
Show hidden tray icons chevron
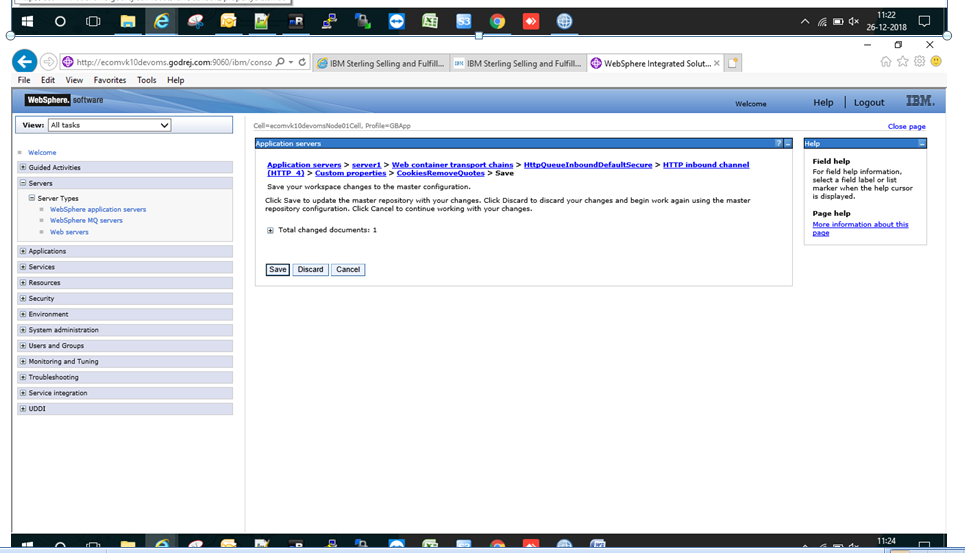pos(805,22)
